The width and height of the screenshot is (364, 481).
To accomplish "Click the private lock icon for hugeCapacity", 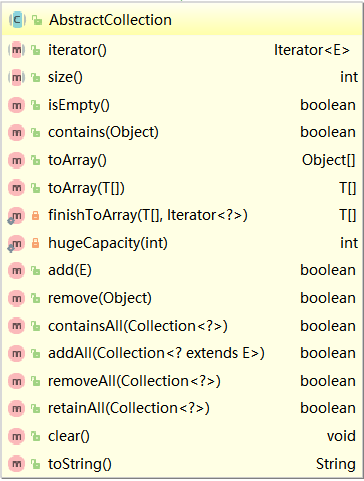I will [35, 243].
